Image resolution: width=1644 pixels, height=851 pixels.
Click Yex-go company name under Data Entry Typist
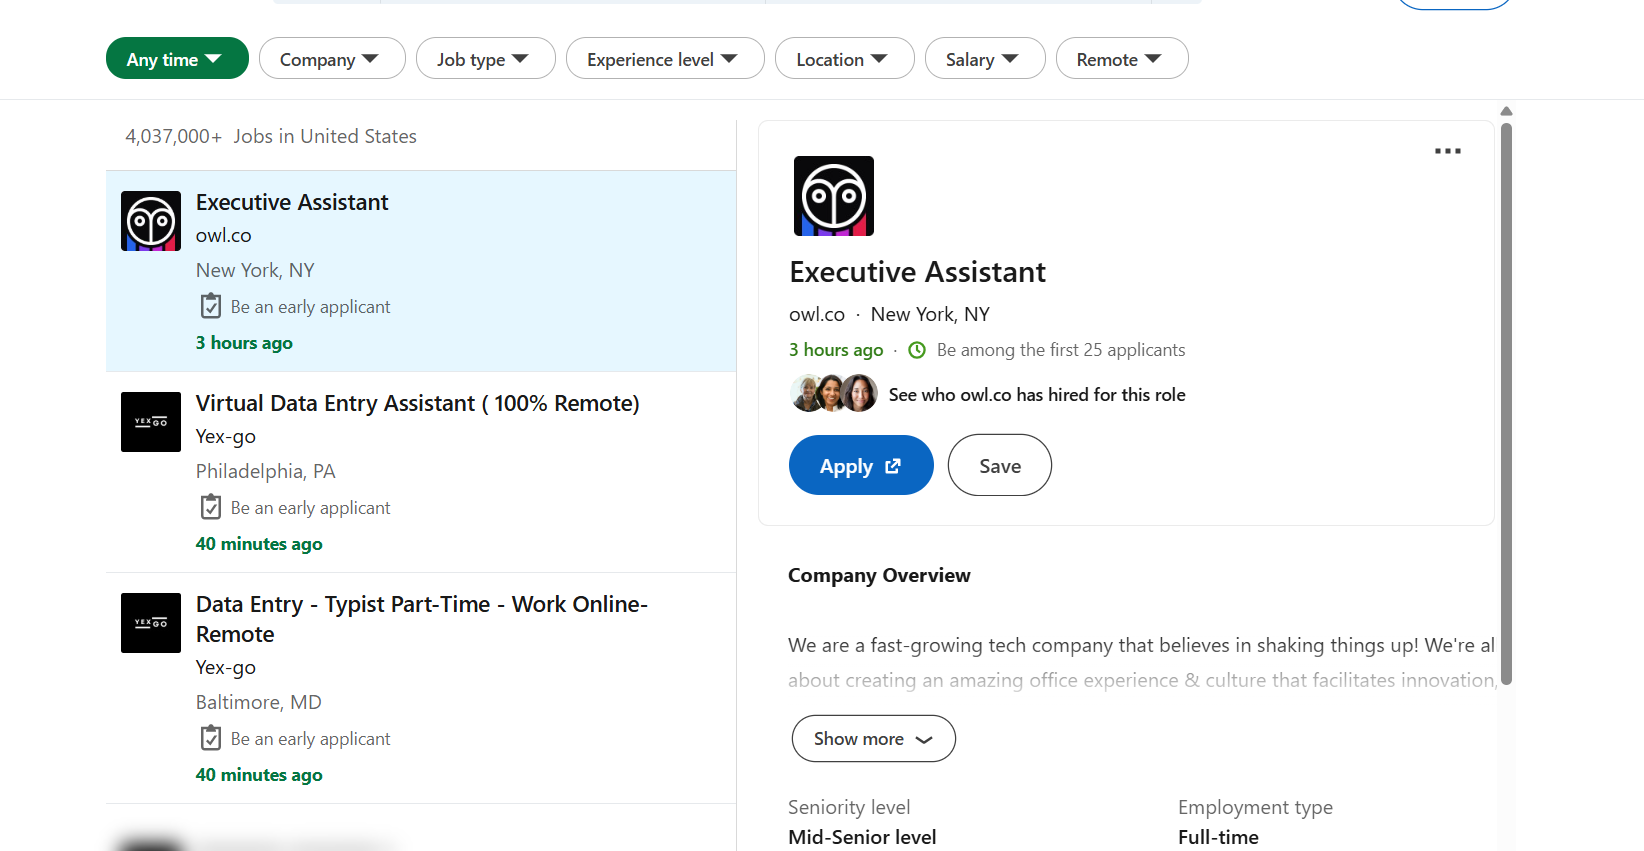point(226,667)
